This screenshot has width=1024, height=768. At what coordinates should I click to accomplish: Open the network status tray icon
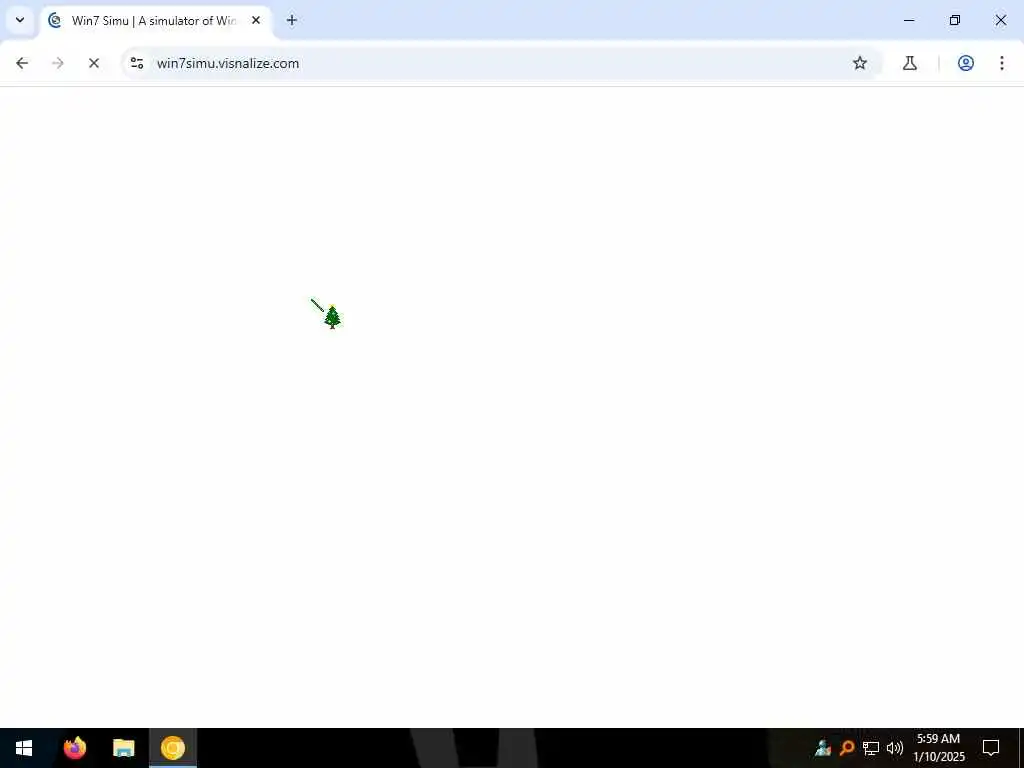coord(871,748)
